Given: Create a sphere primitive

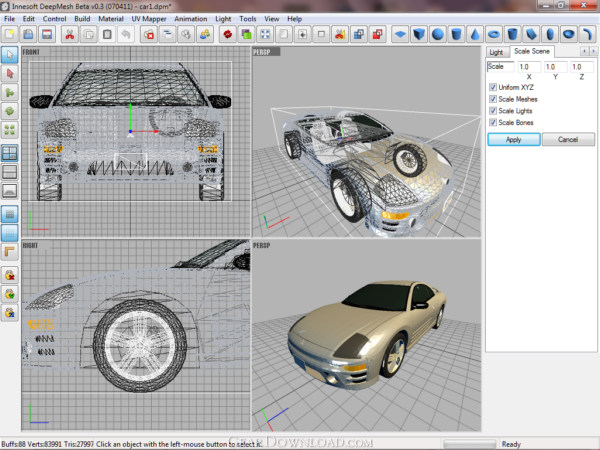Looking at the screenshot, I should point(438,34).
